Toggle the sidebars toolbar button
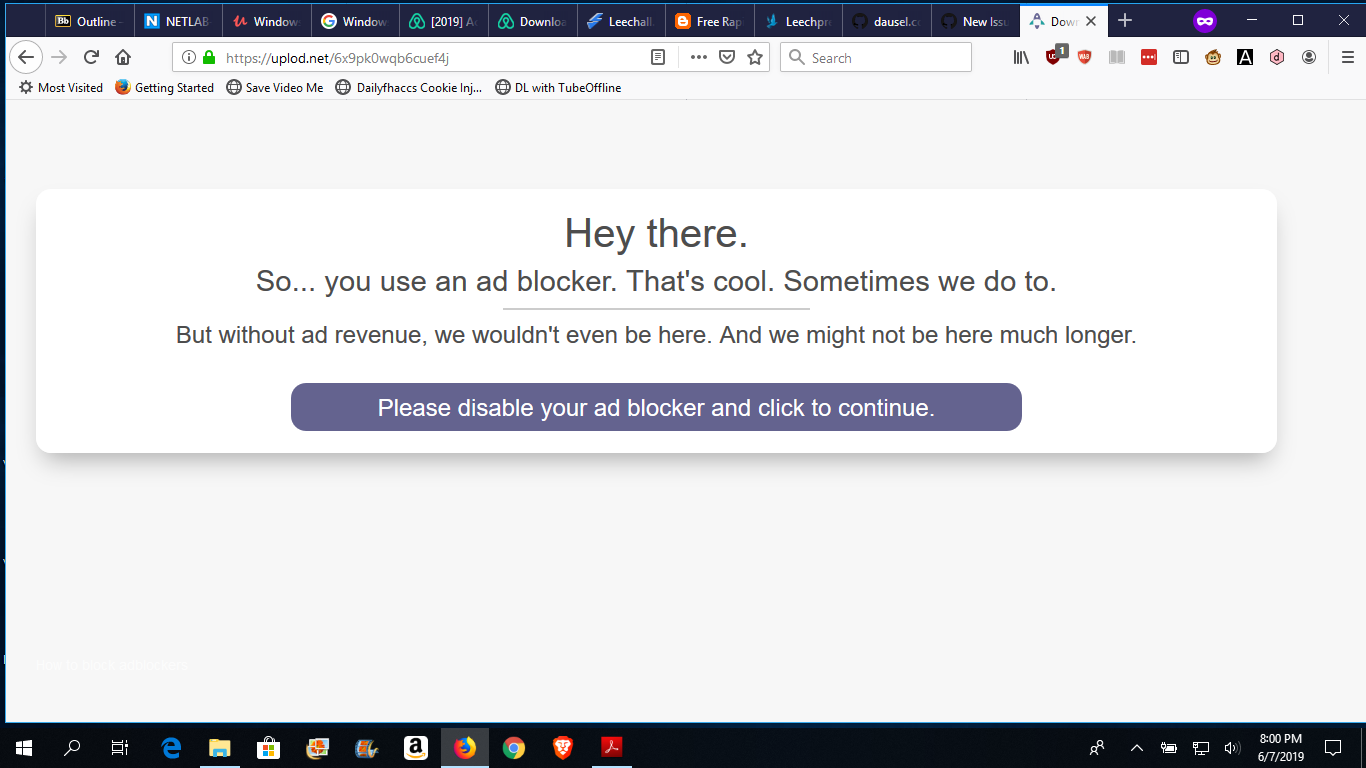 [1181, 57]
